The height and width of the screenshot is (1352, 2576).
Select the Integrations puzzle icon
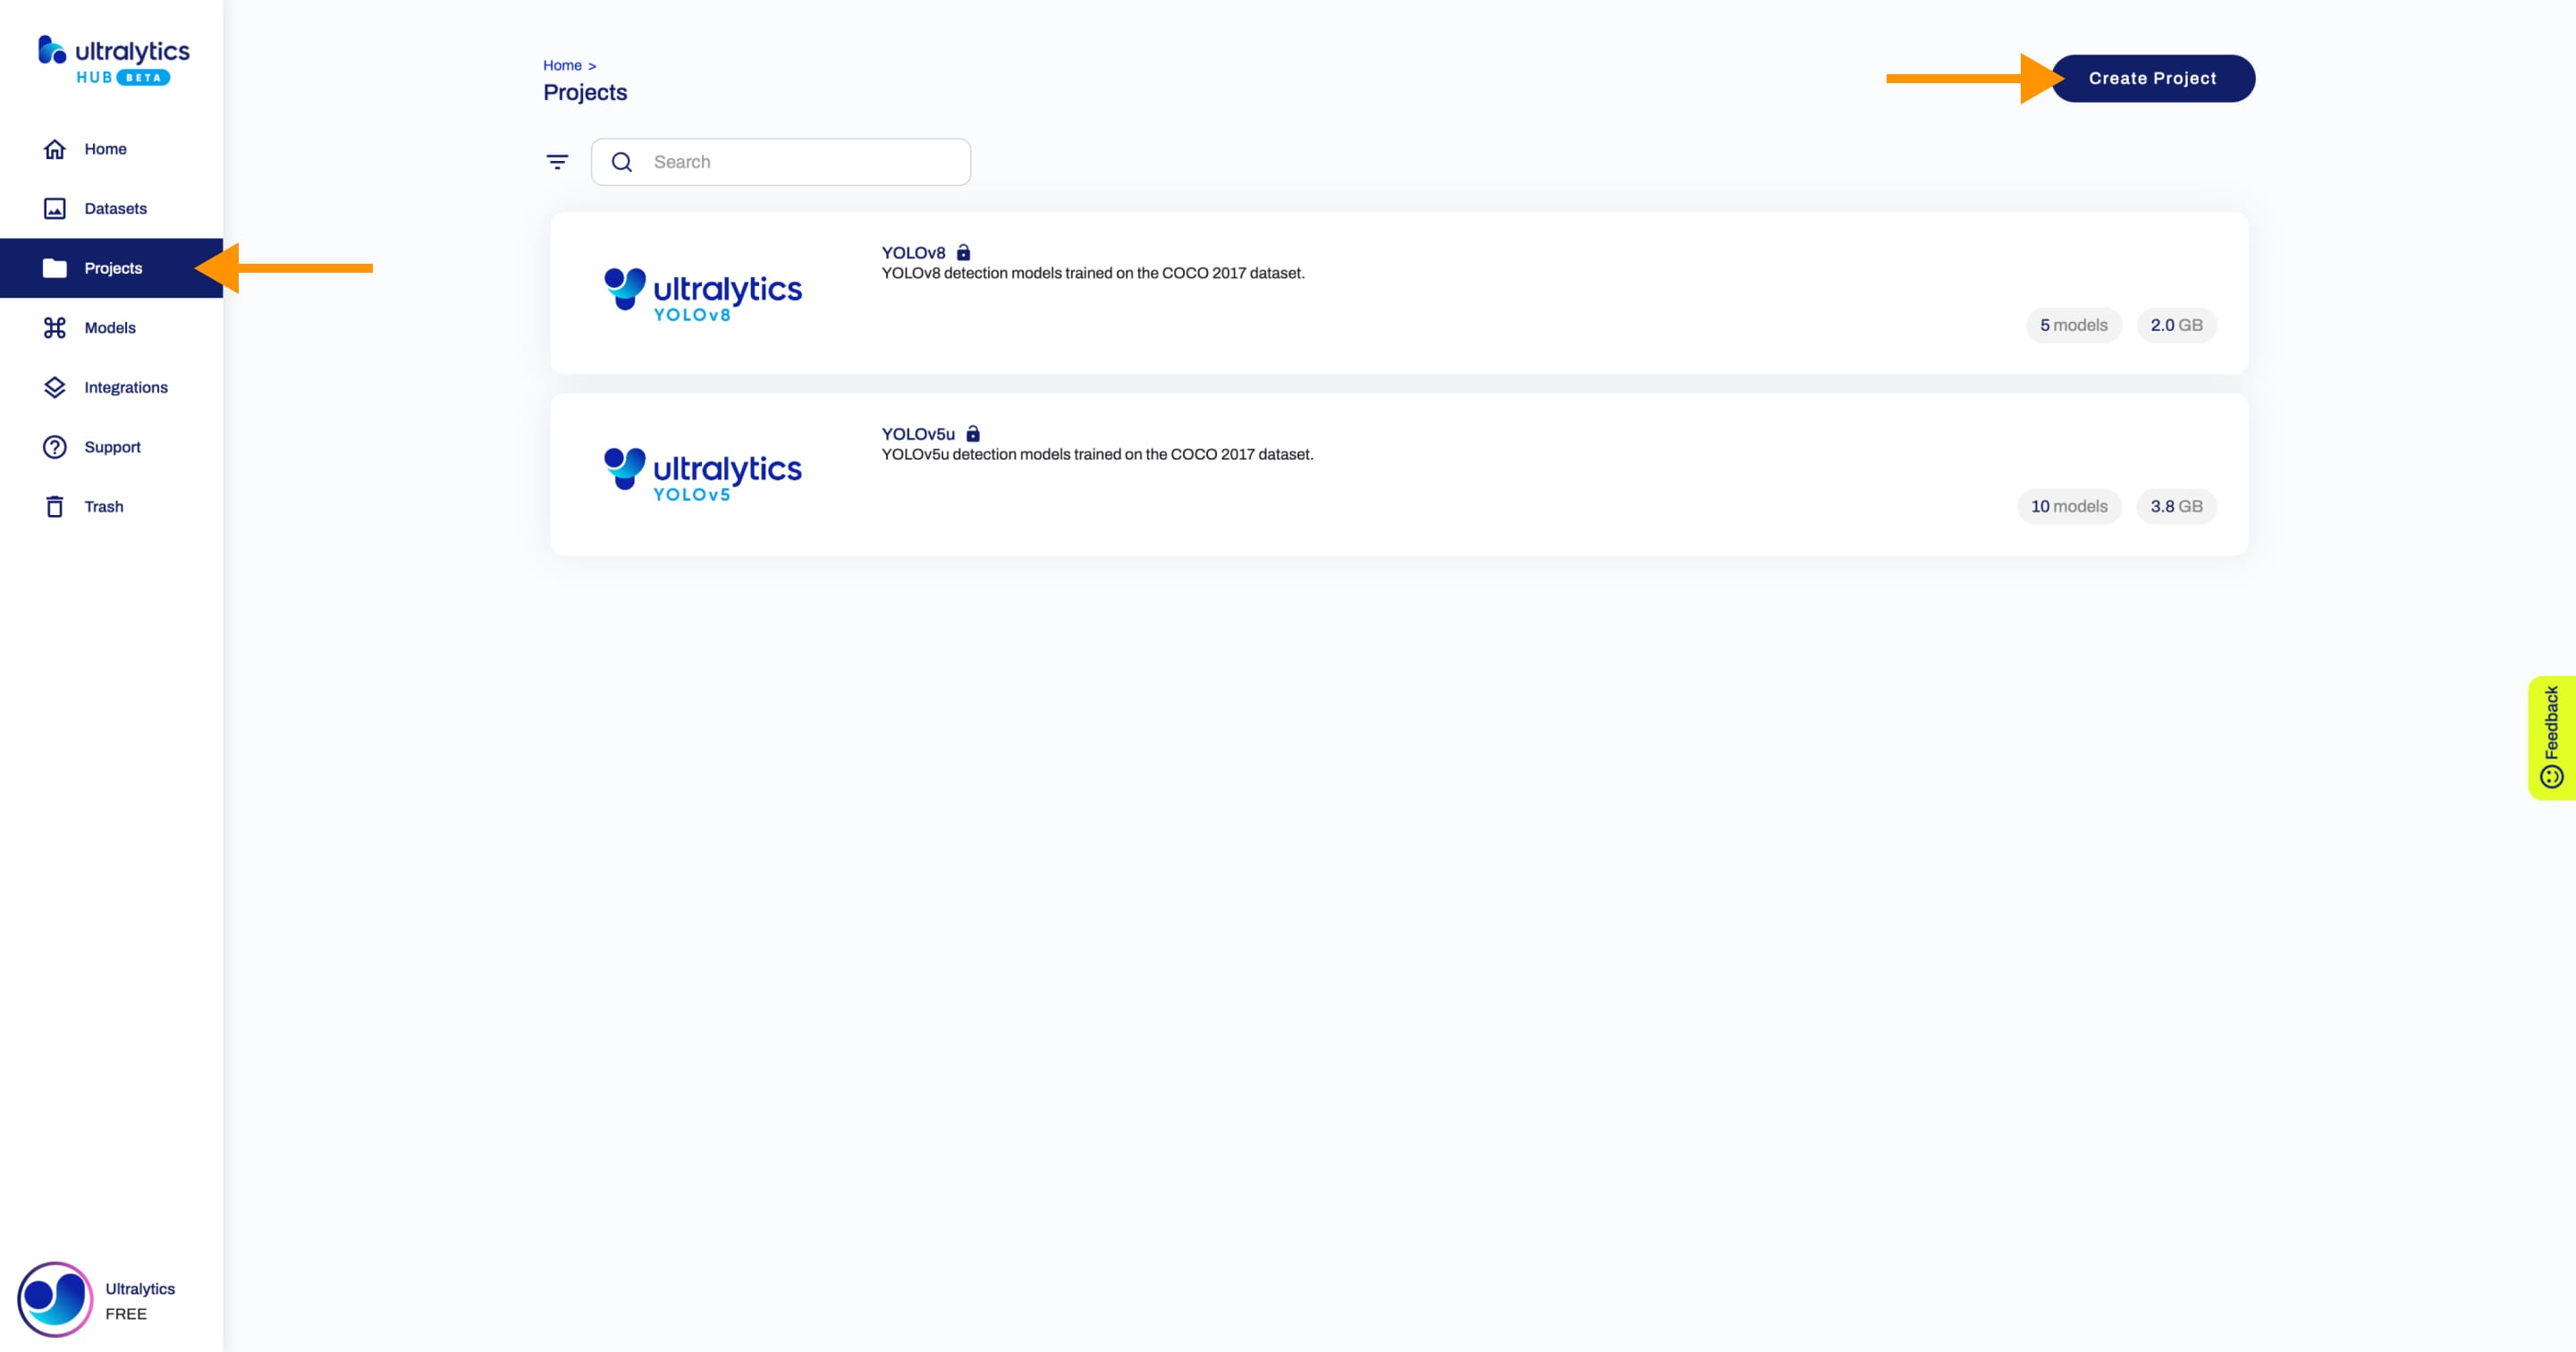pyautogui.click(x=55, y=386)
